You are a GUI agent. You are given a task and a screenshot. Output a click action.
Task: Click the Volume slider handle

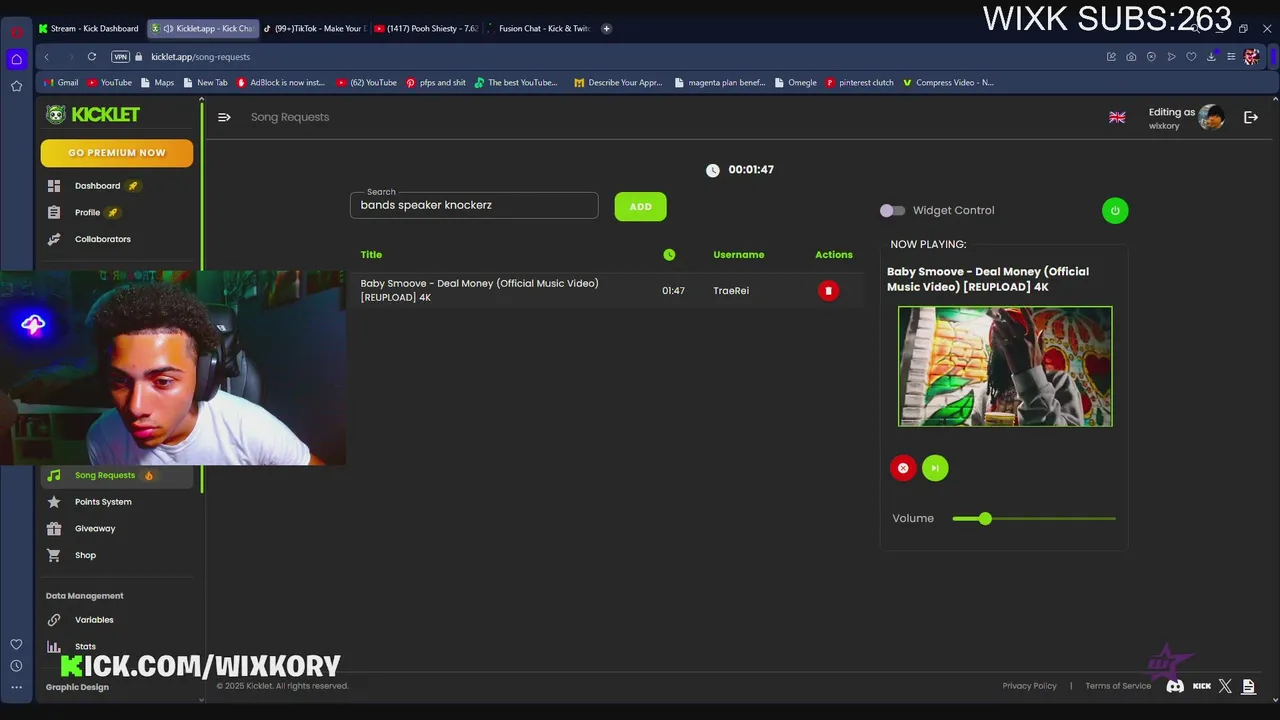pos(985,518)
